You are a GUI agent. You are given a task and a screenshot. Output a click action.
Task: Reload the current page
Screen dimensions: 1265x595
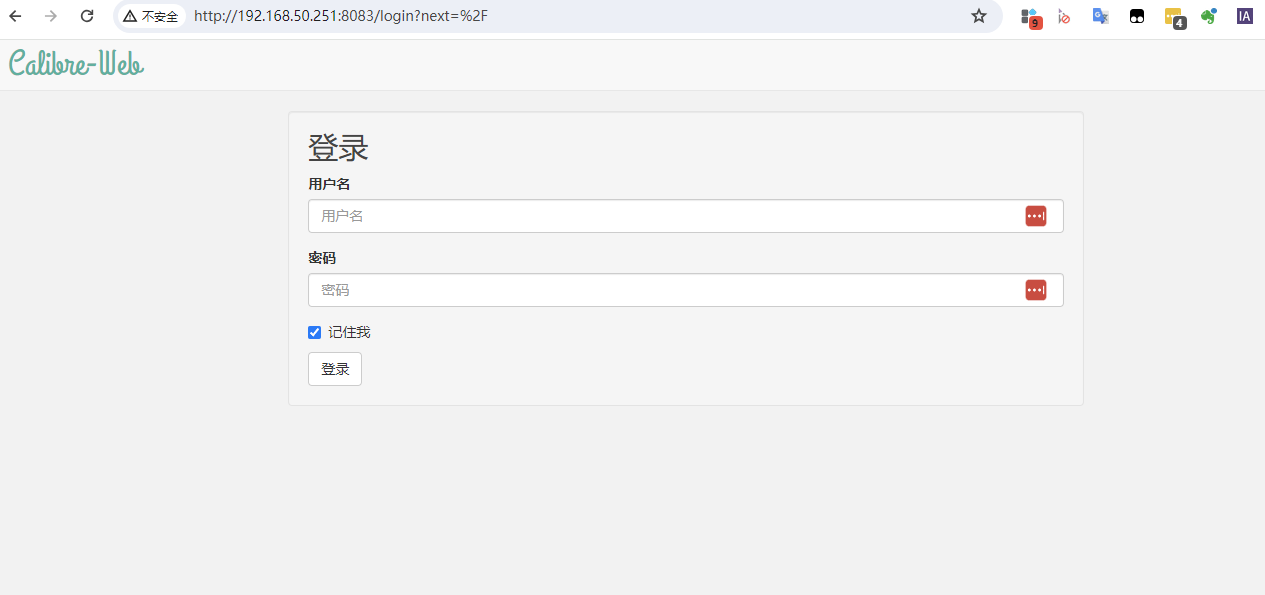(x=87, y=16)
